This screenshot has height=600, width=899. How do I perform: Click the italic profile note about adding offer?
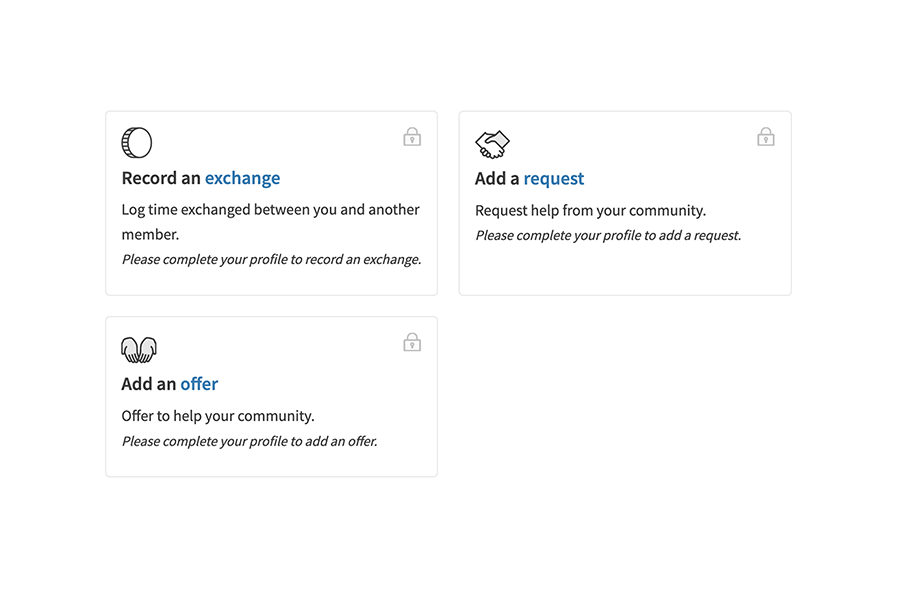pos(249,441)
